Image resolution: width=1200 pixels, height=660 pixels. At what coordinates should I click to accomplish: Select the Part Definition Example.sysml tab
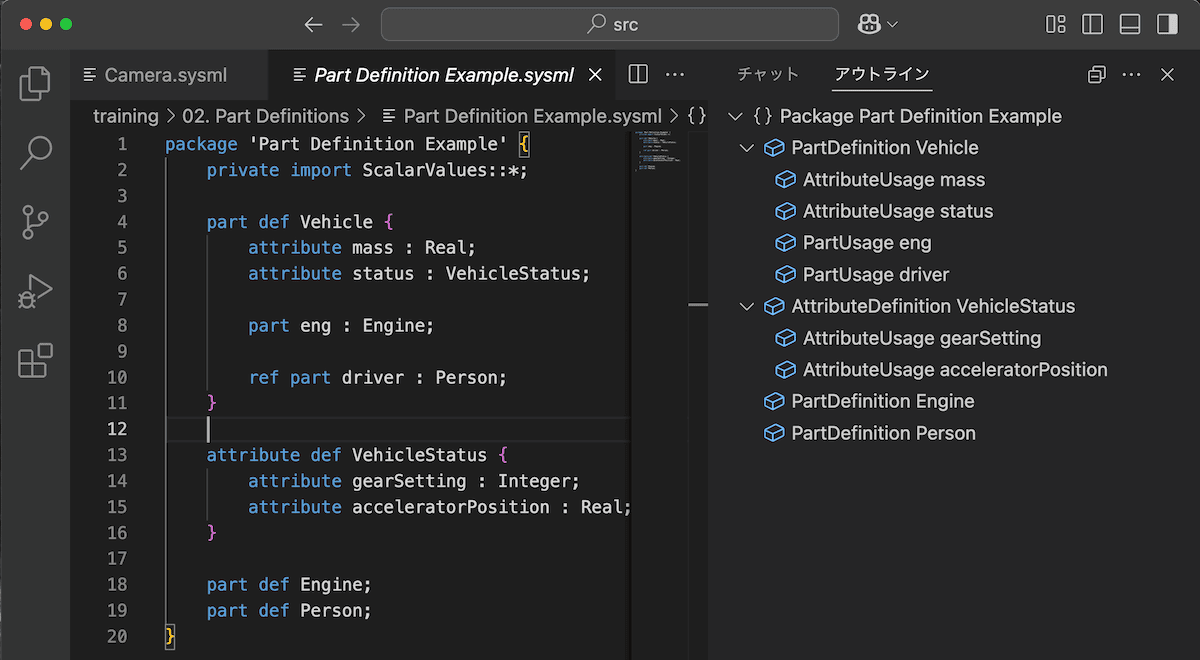pyautogui.click(x=444, y=75)
